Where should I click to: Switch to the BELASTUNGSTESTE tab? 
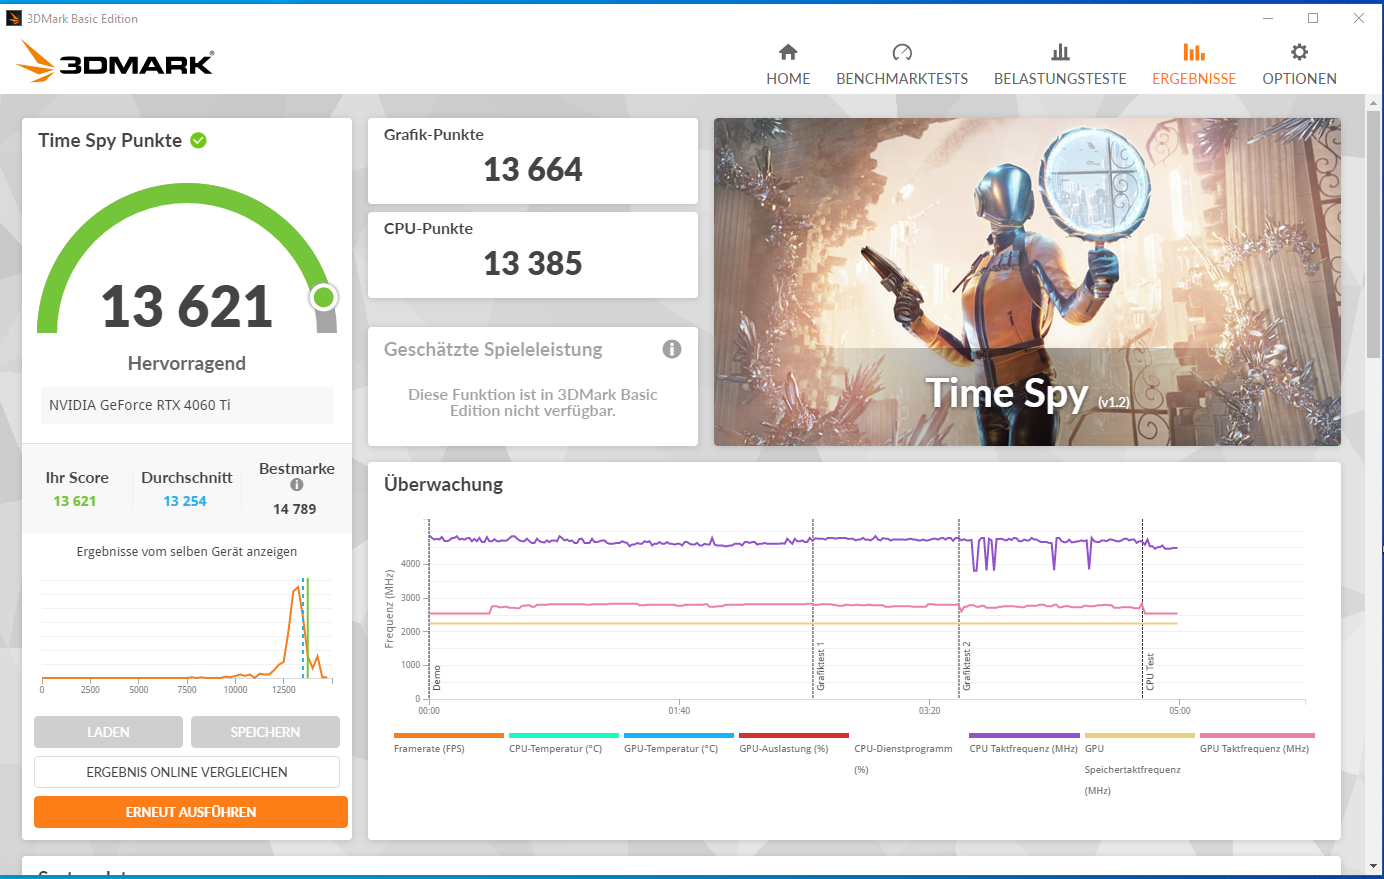(x=1060, y=78)
